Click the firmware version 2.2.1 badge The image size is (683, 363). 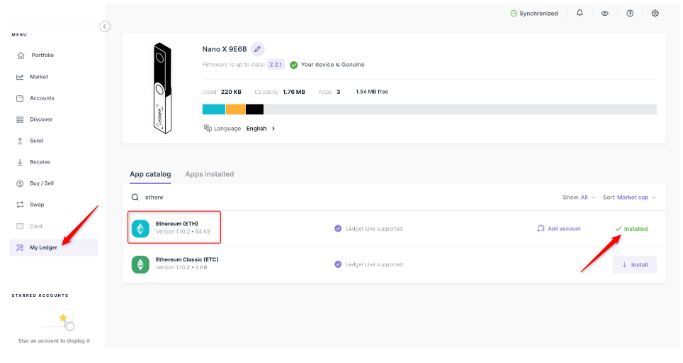(275, 64)
